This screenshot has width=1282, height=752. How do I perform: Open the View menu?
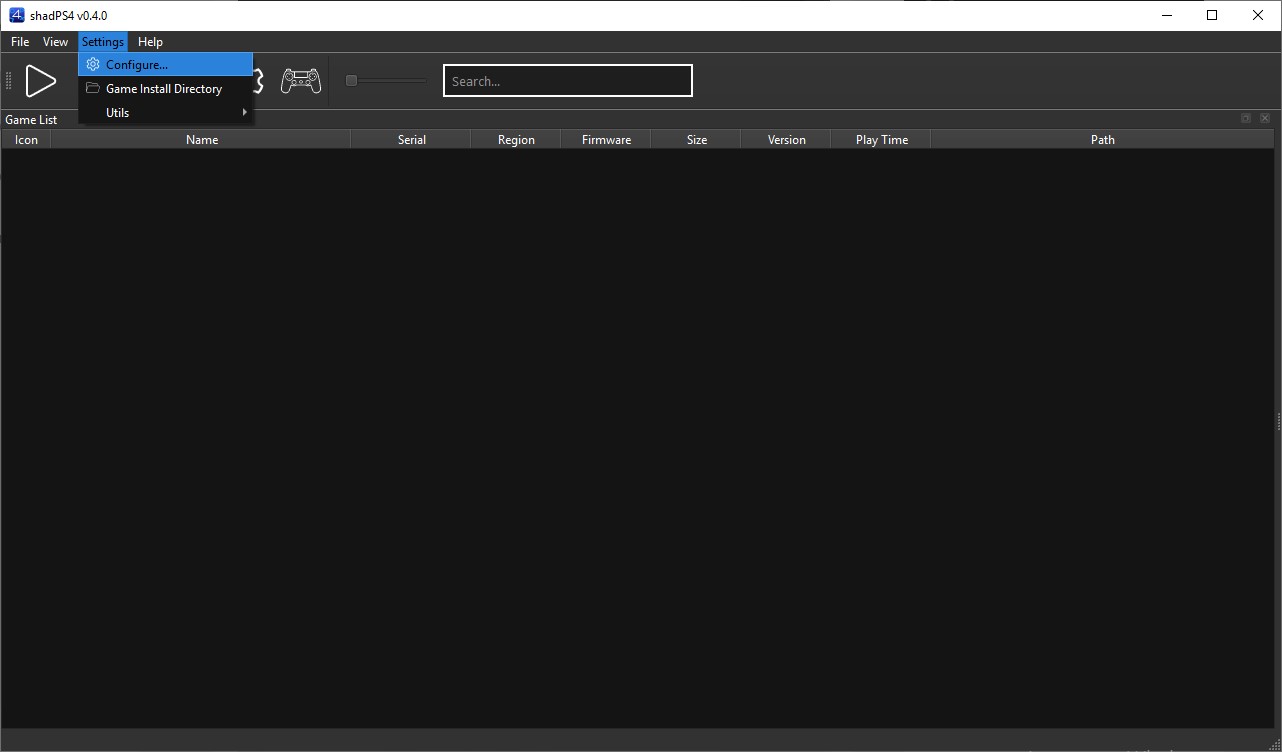[55, 42]
